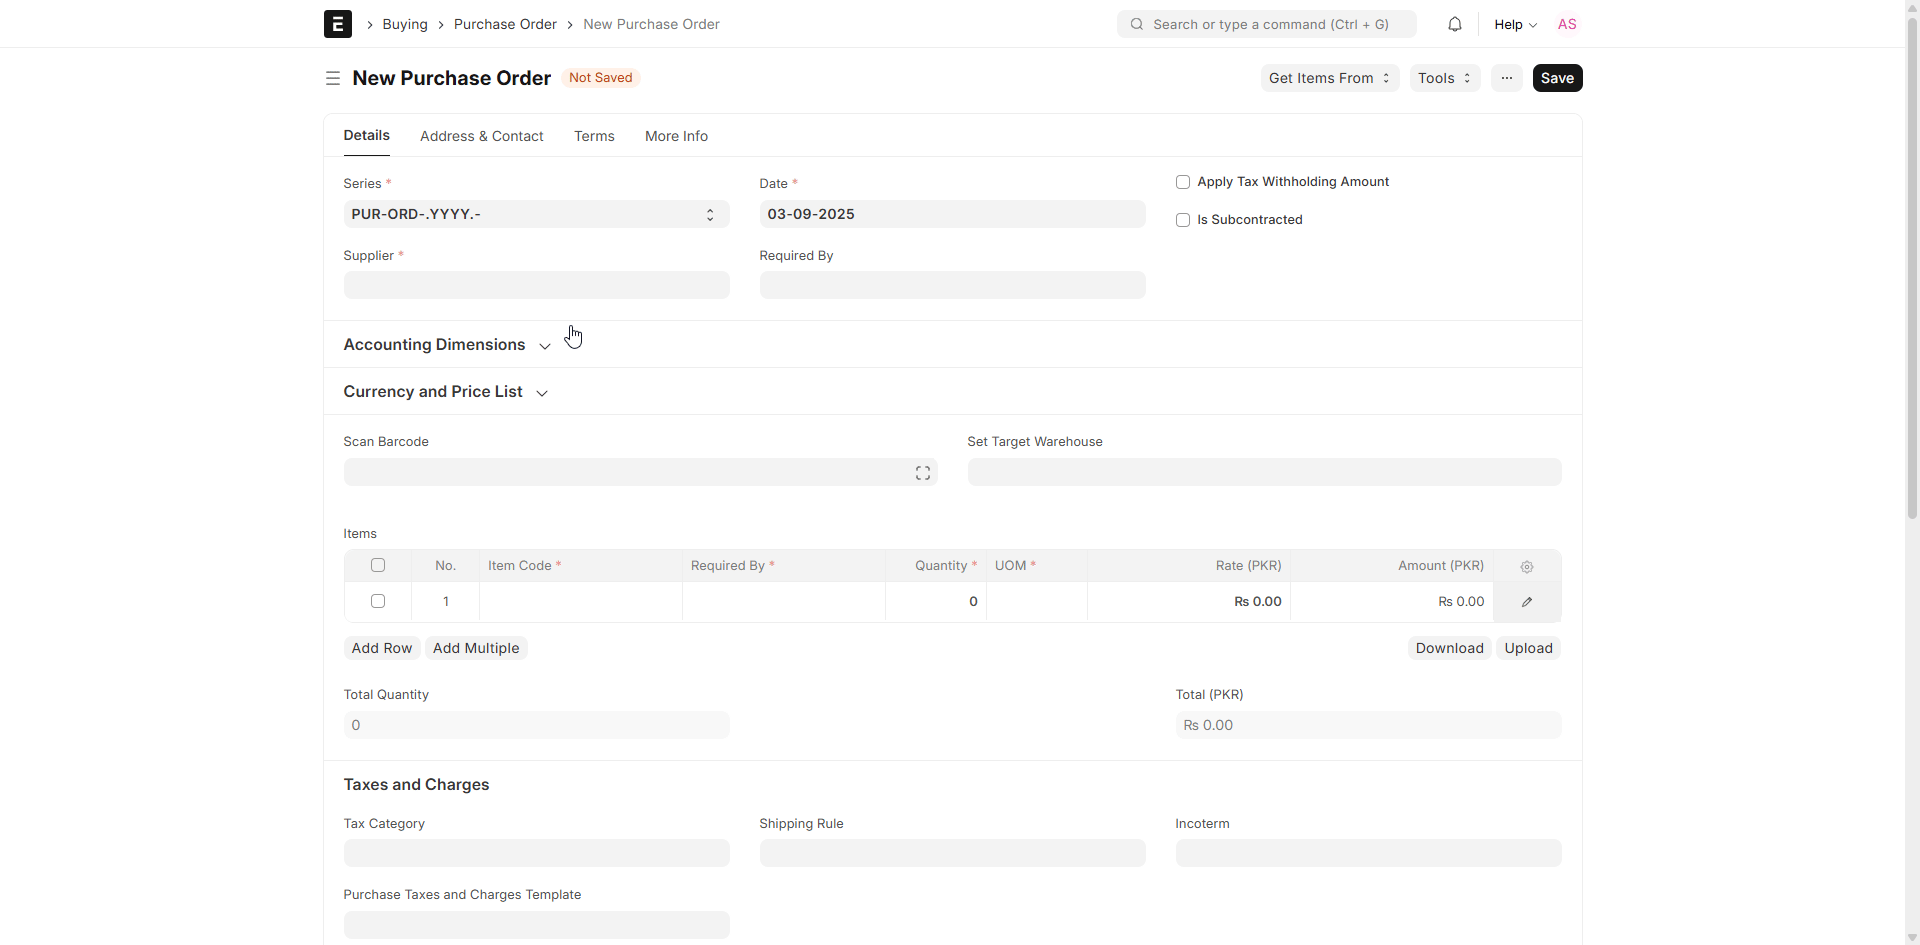
Task: Open the Series dropdown selector
Action: (535, 214)
